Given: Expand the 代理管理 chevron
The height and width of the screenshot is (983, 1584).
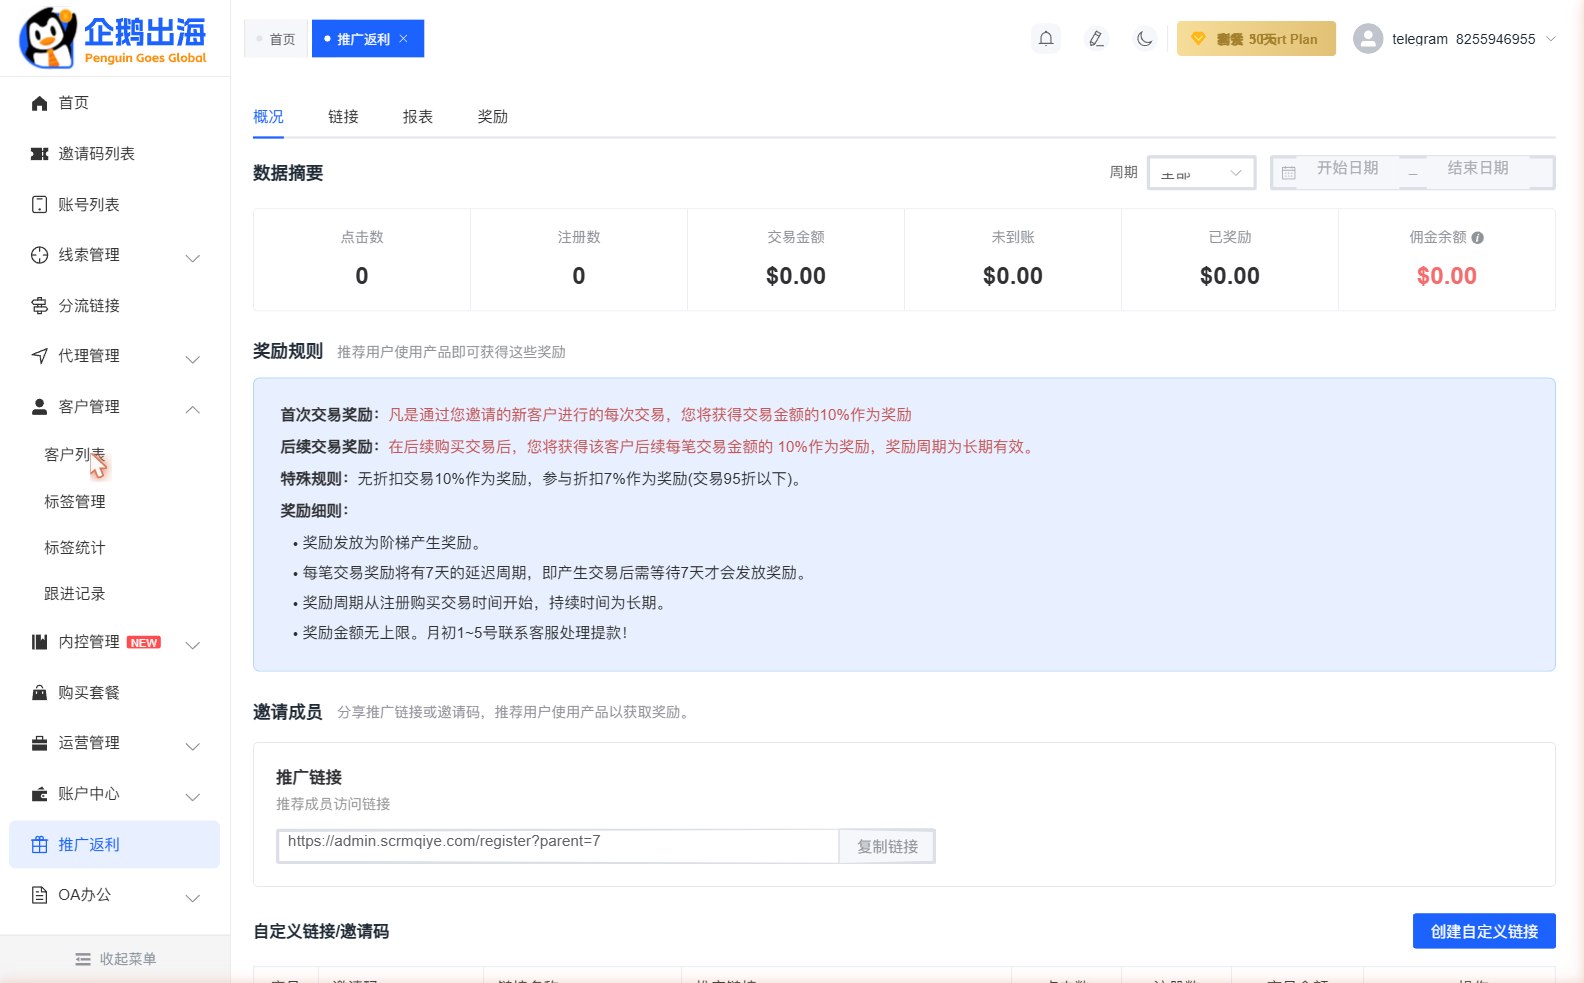Looking at the screenshot, I should pos(193,359).
